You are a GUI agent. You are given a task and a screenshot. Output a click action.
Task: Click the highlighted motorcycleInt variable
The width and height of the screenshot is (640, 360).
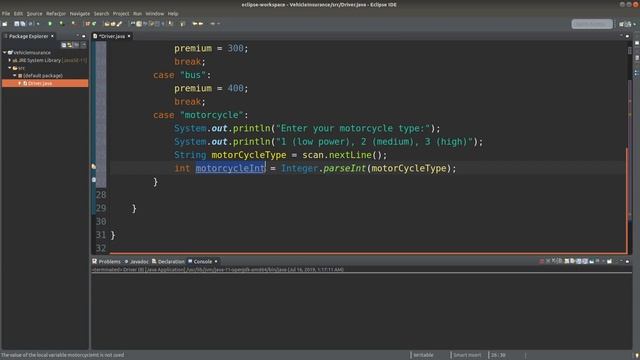click(x=230, y=168)
